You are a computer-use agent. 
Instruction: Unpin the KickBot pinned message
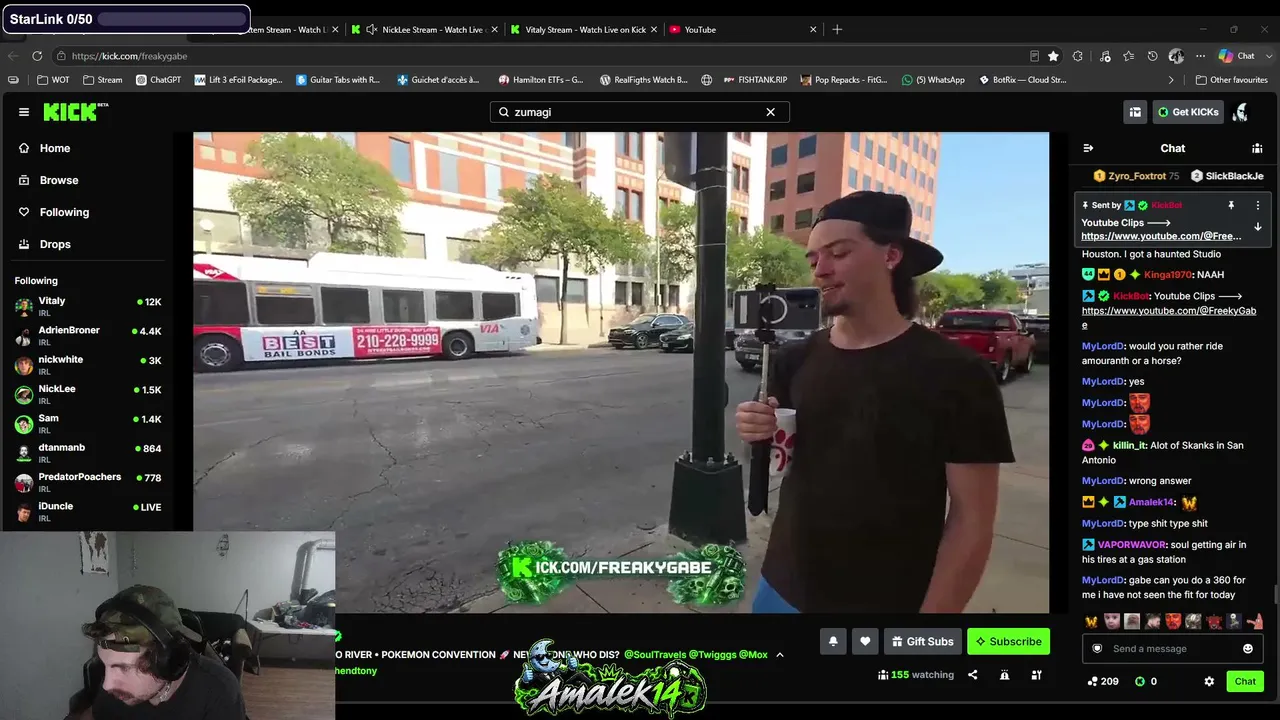coord(1231,205)
